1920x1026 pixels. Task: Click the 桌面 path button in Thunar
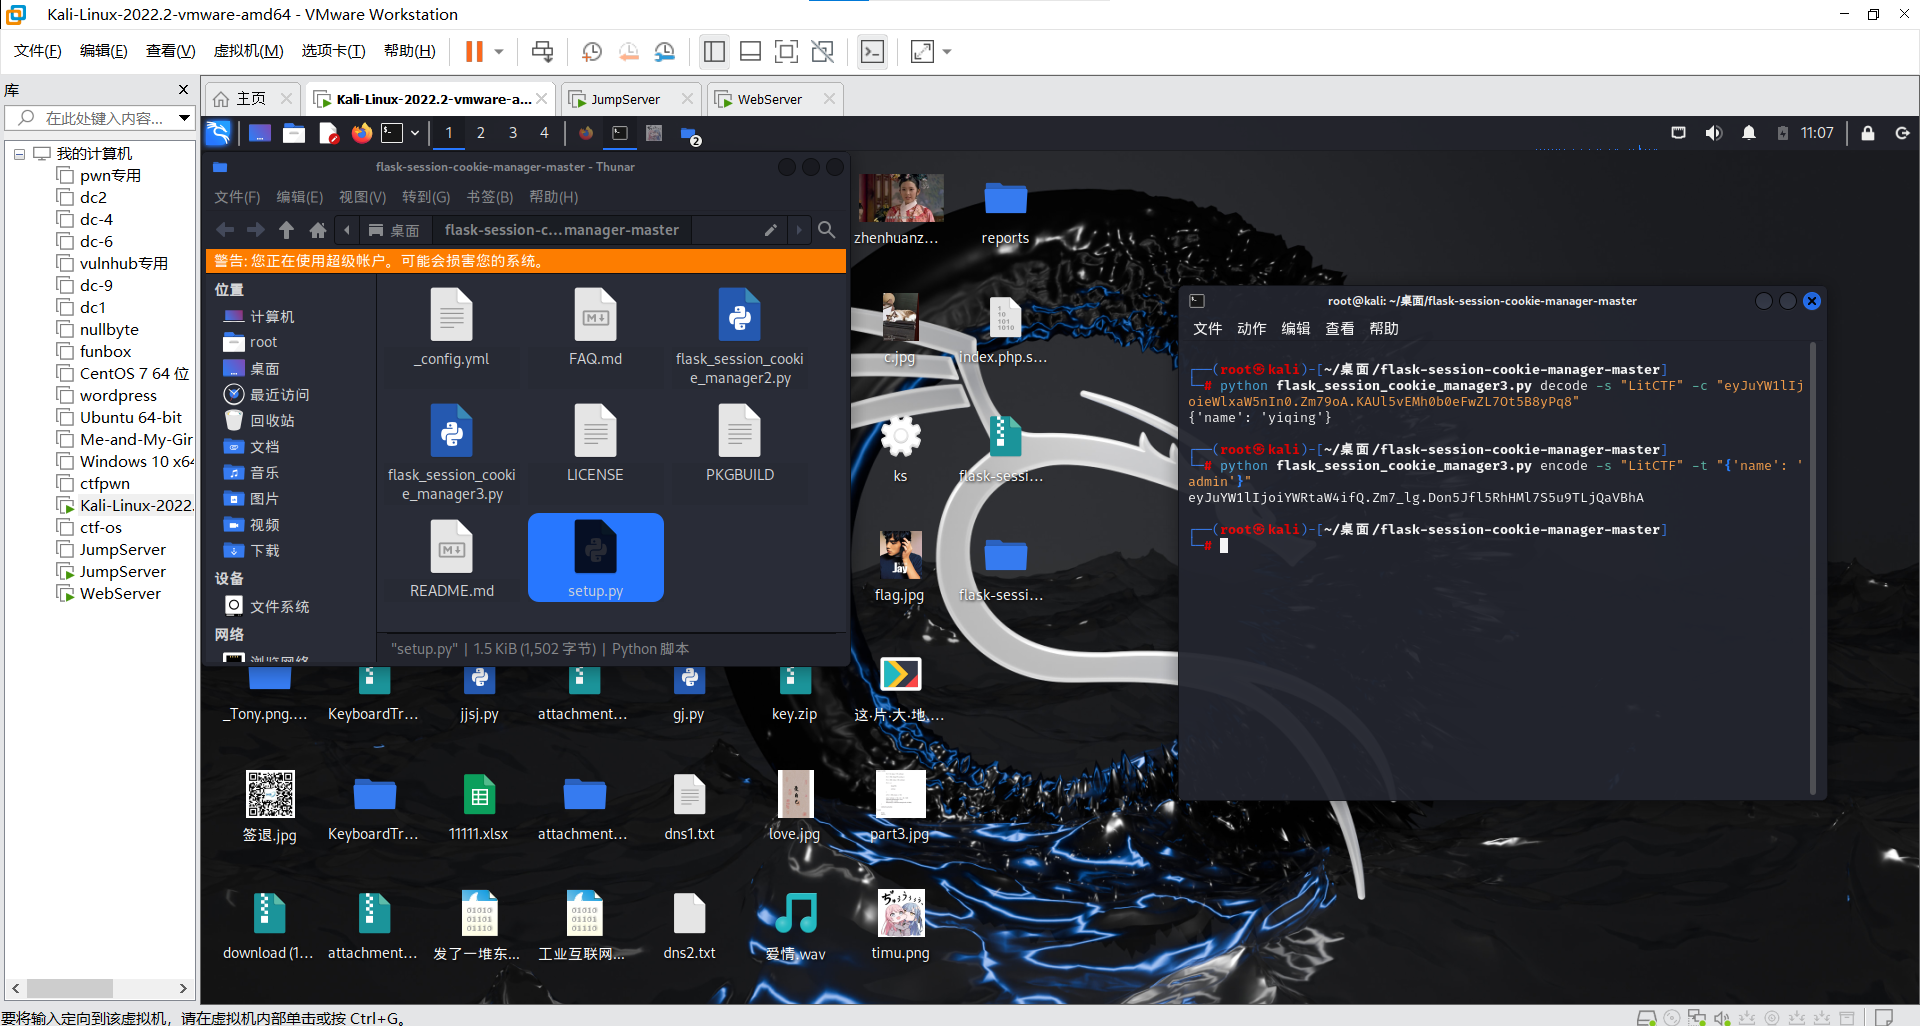coord(394,230)
